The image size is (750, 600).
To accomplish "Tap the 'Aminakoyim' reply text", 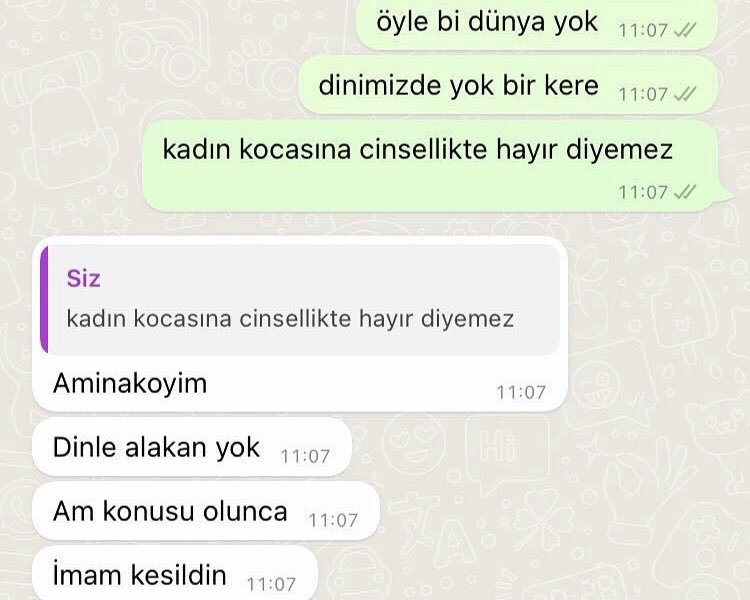I will click(130, 383).
